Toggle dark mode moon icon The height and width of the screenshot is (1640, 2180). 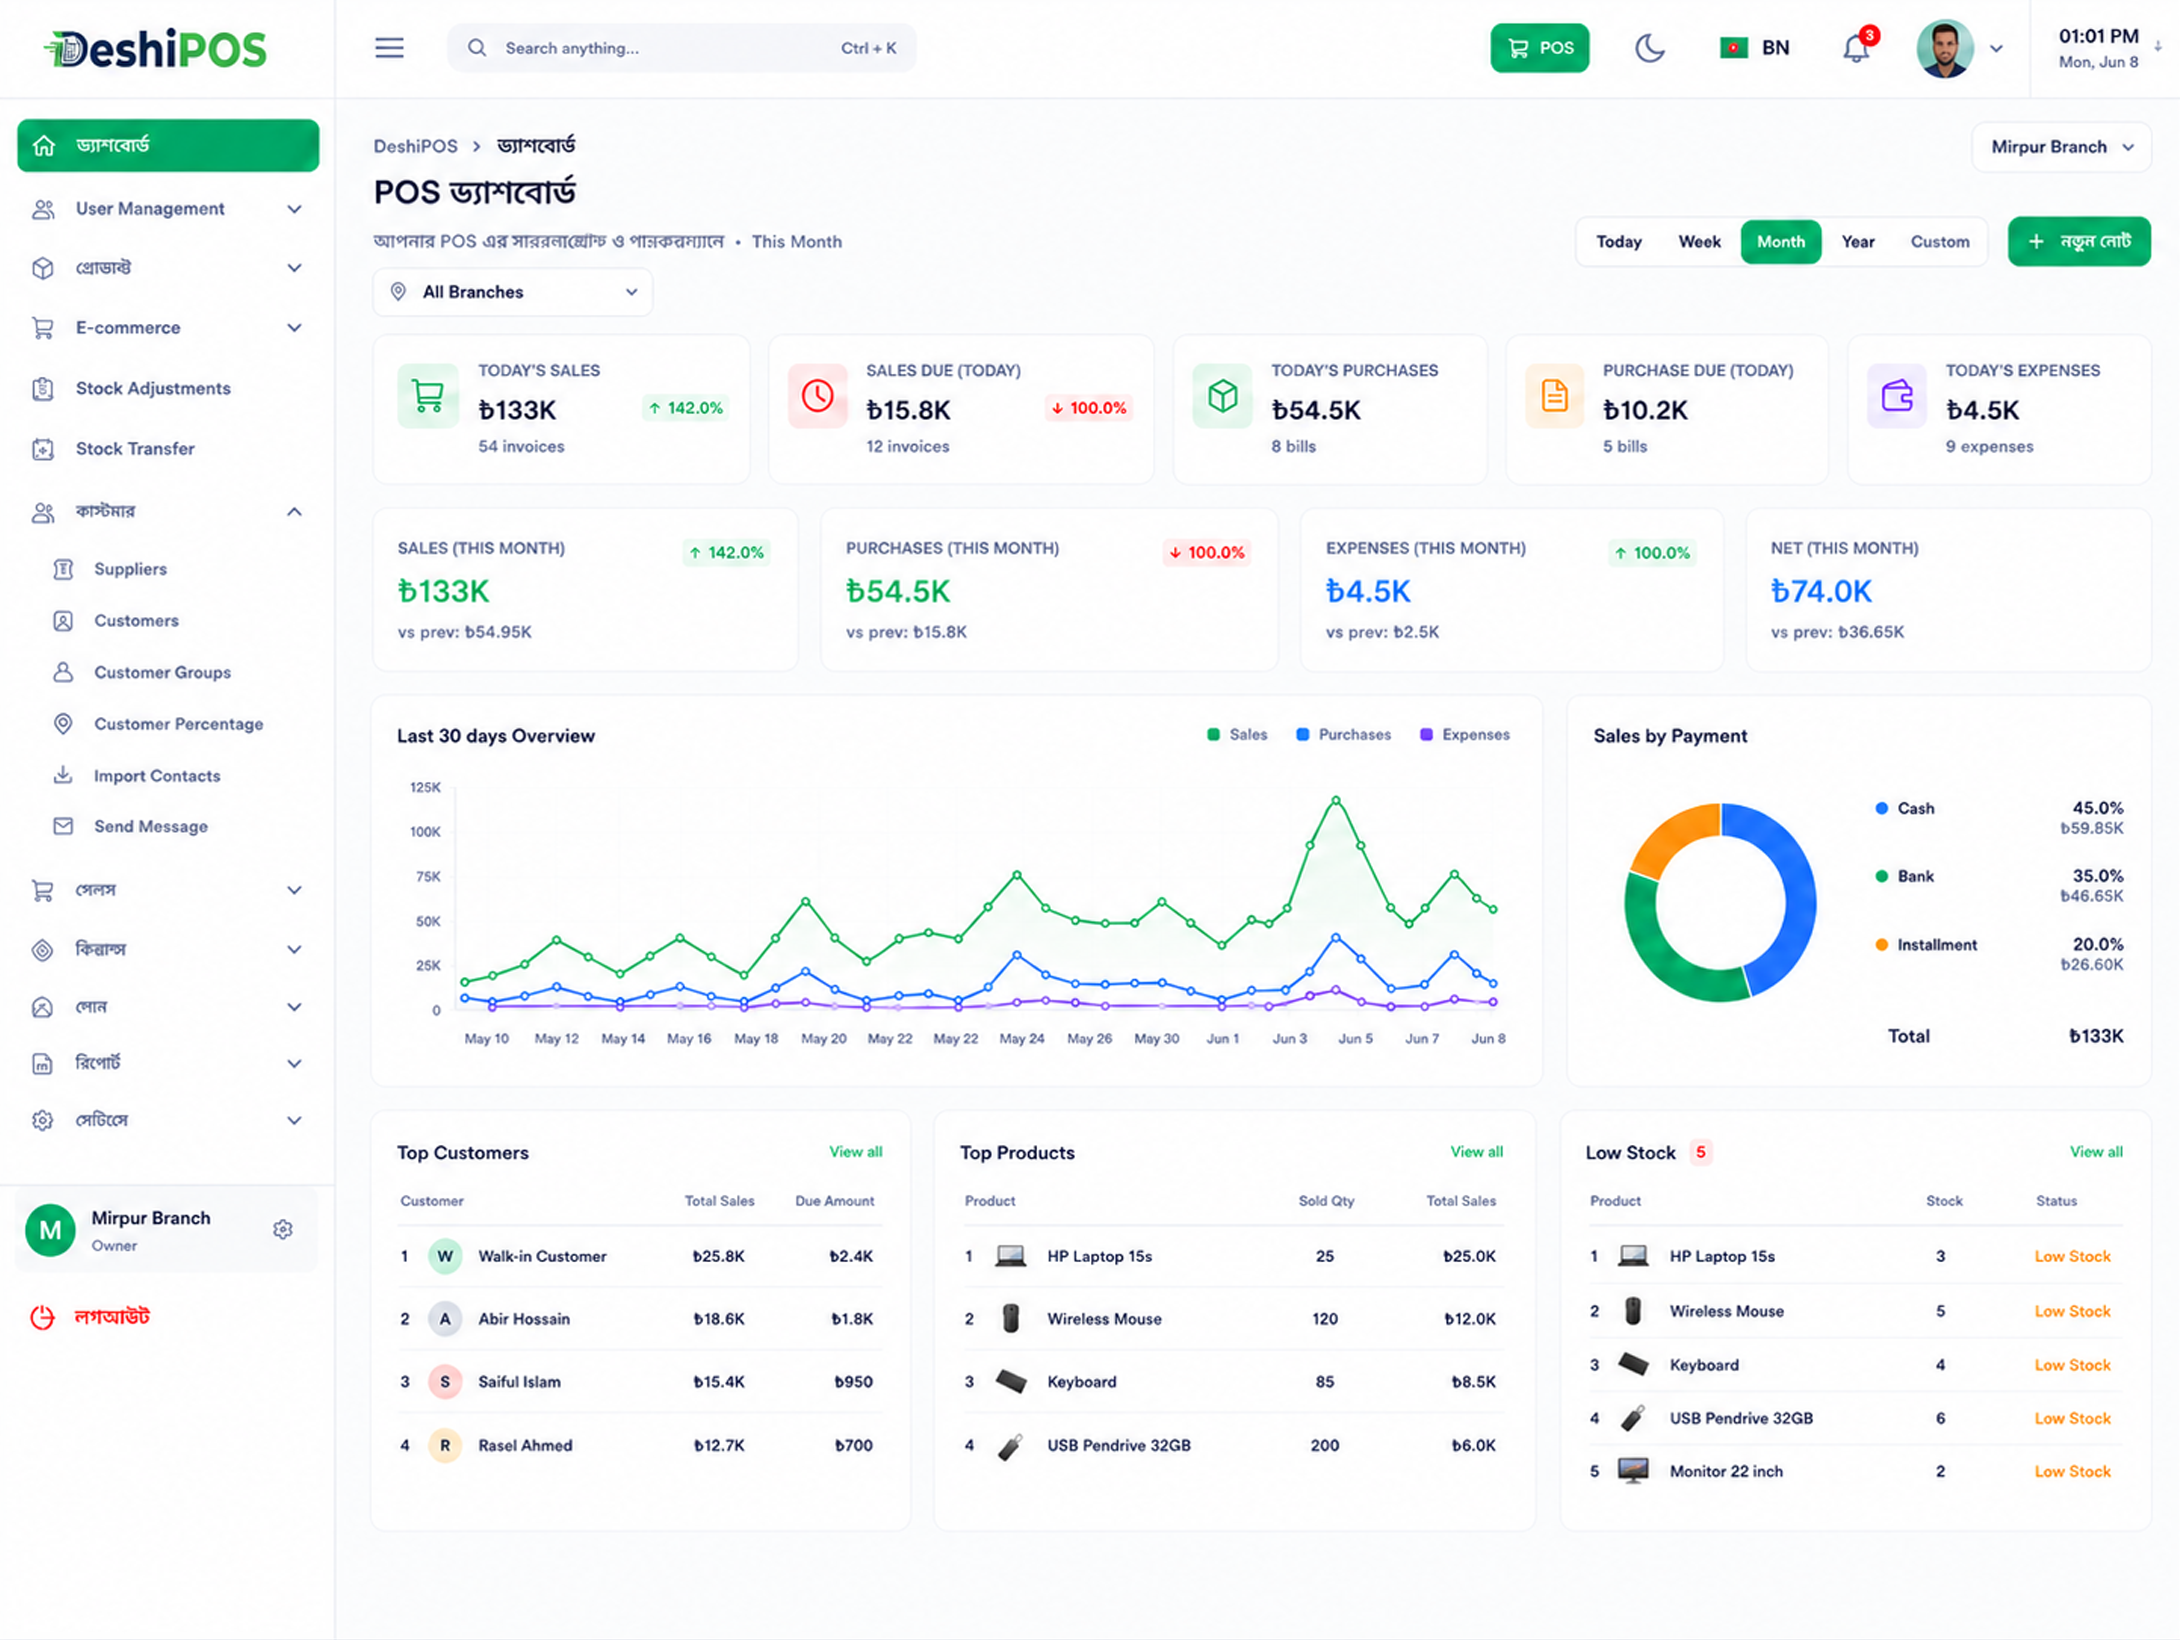tap(1649, 48)
